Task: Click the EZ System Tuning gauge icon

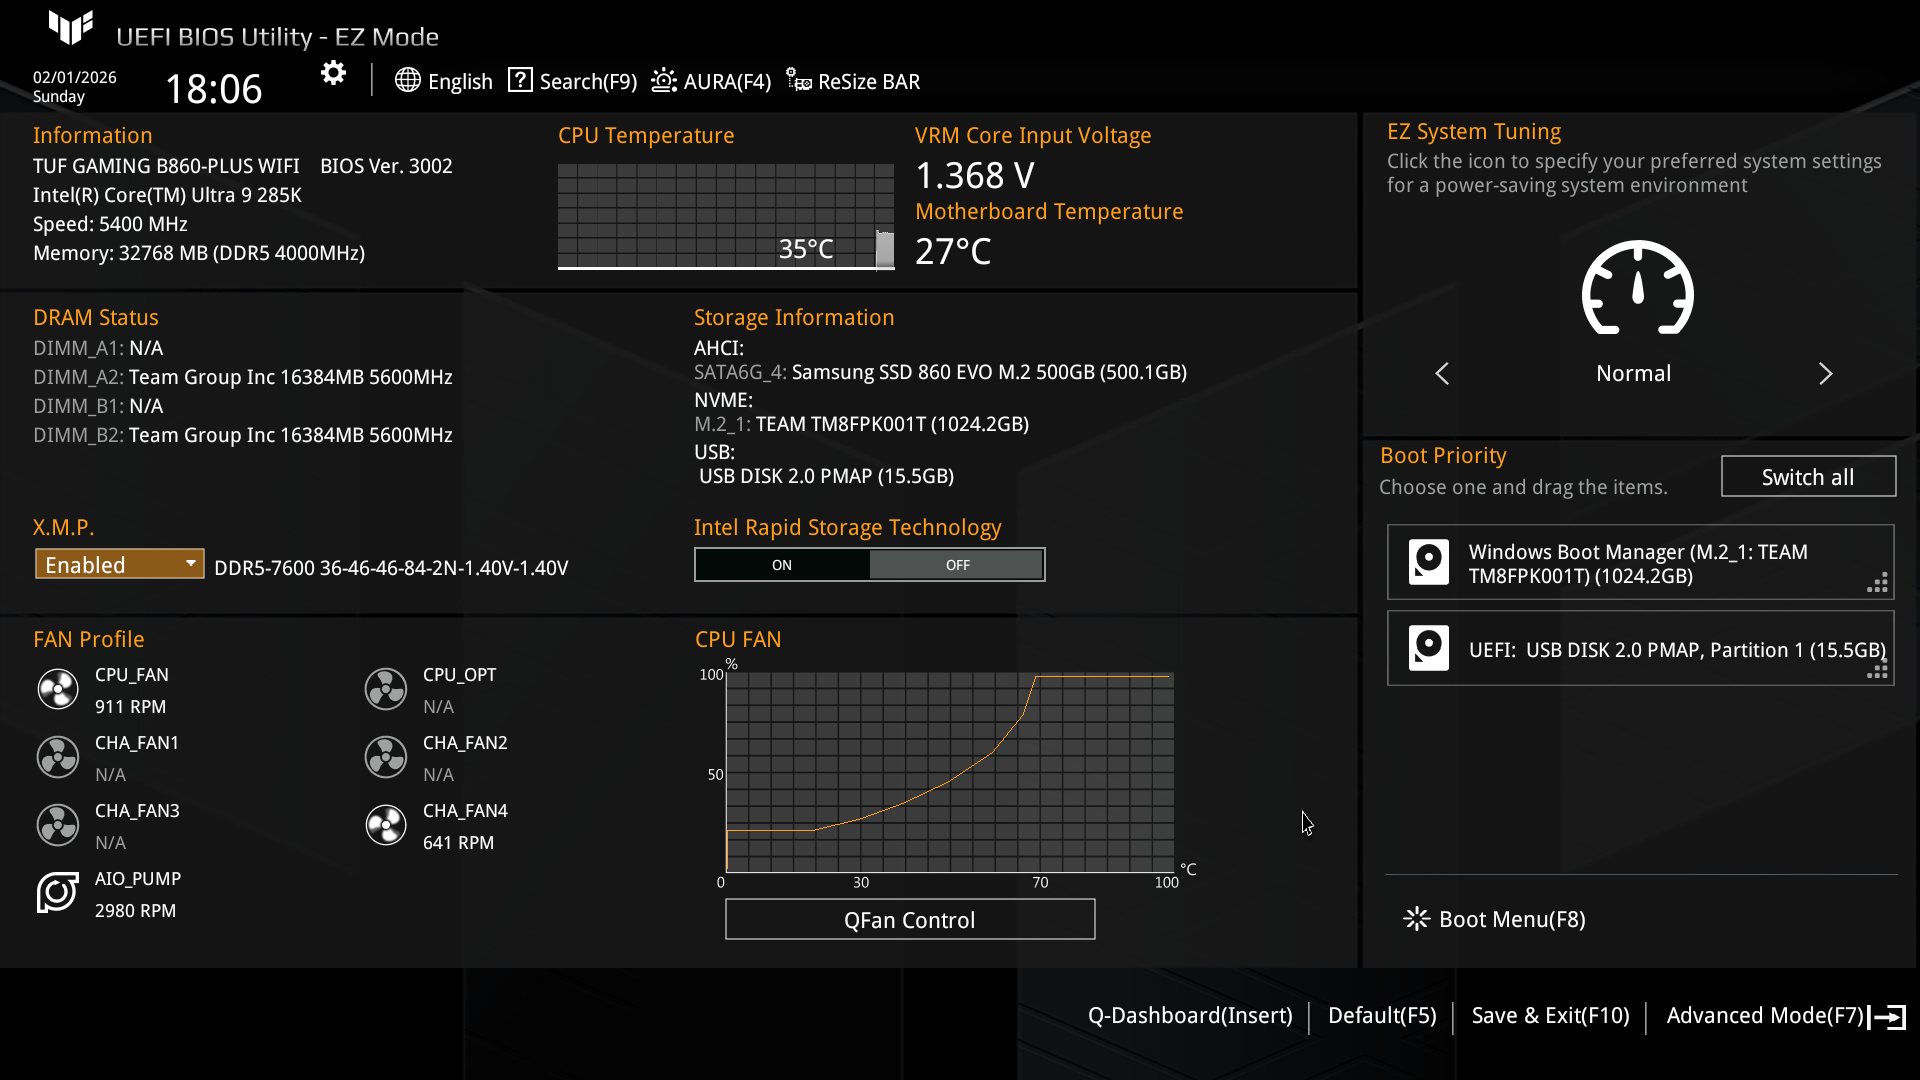Action: 1637,289
